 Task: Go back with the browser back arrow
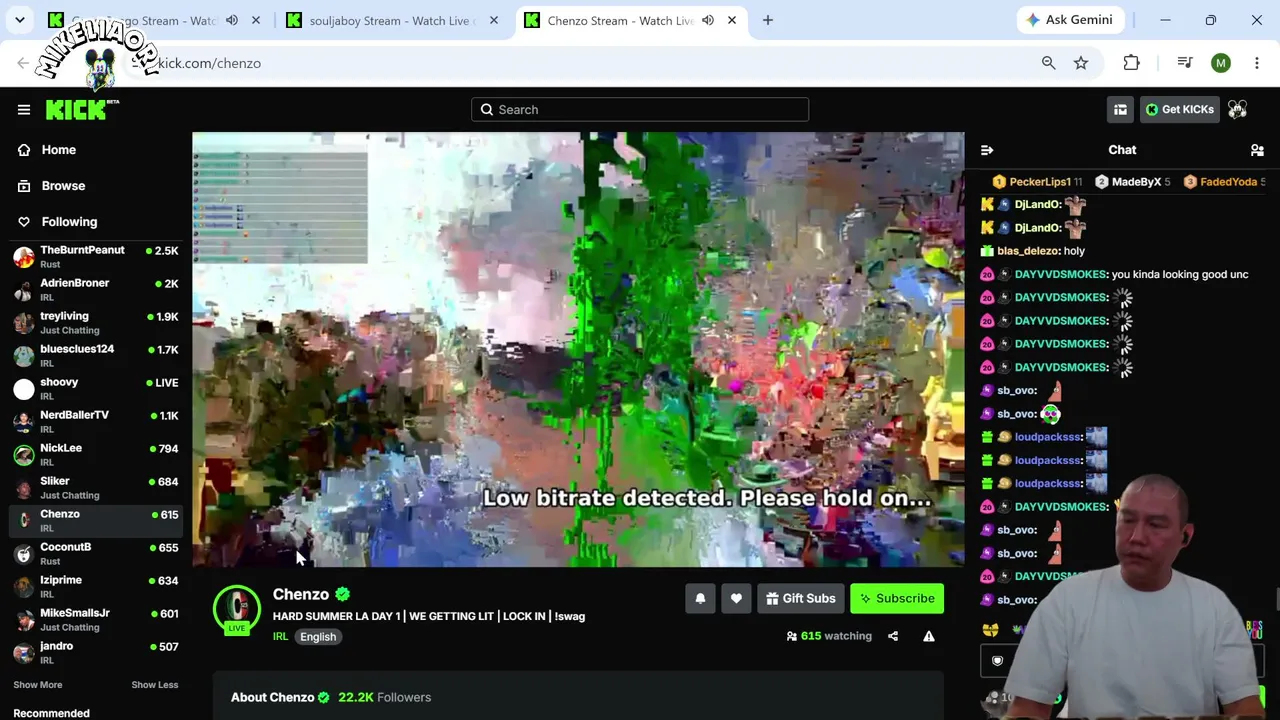click(x=23, y=63)
